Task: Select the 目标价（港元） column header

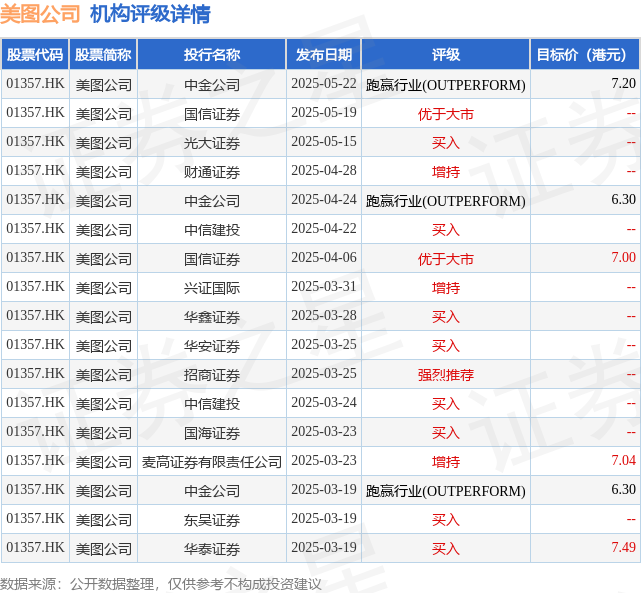Action: [x=585, y=54]
